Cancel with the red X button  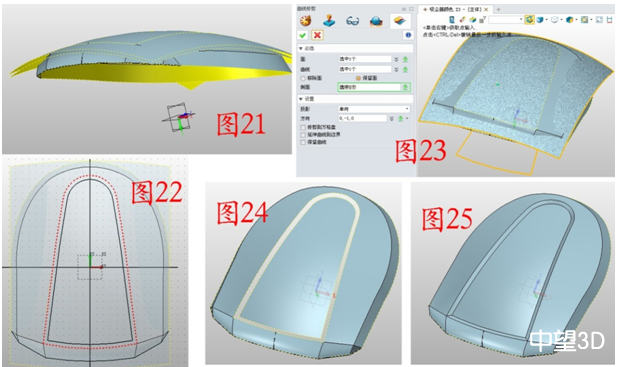pyautogui.click(x=317, y=35)
